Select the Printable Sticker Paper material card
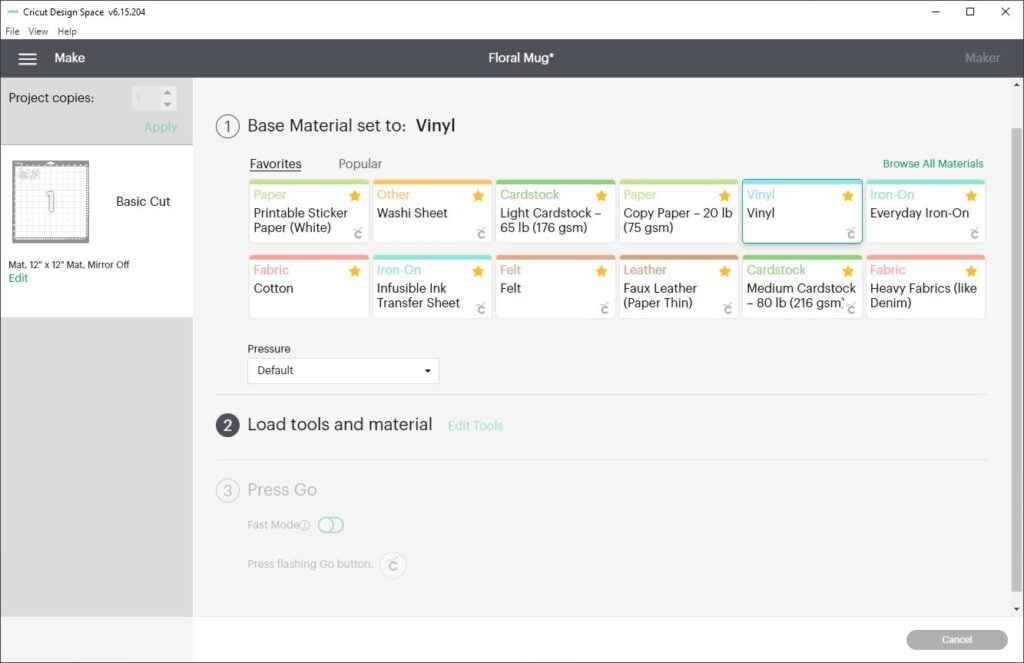Image resolution: width=1024 pixels, height=663 pixels. coord(309,212)
